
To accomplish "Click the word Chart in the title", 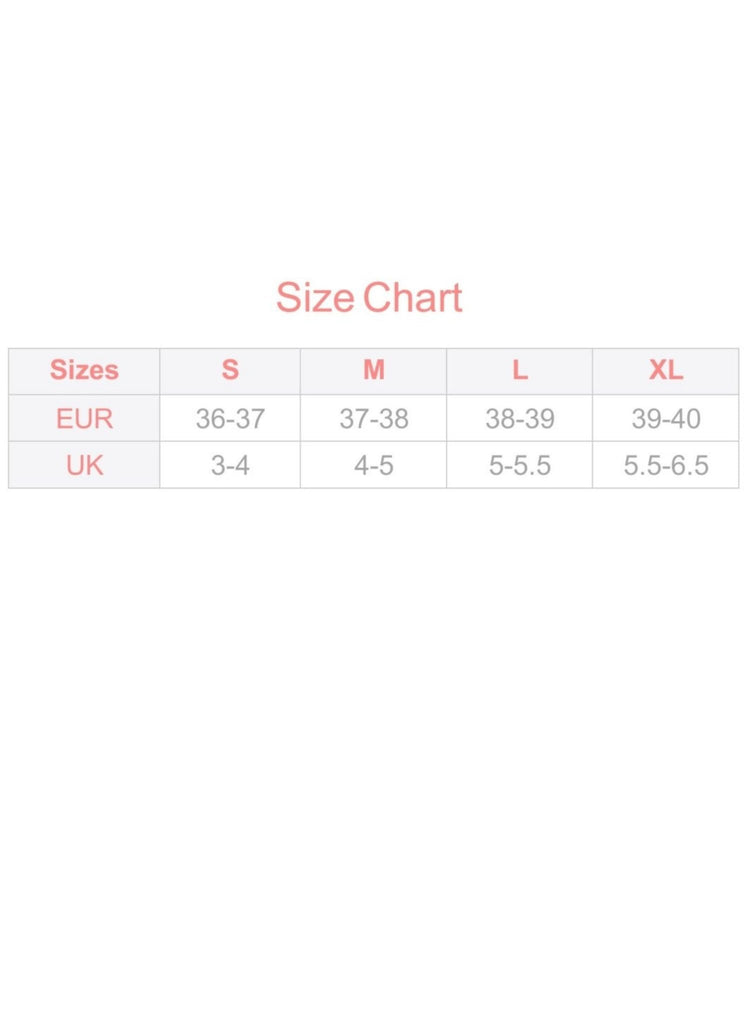I will point(412,298).
